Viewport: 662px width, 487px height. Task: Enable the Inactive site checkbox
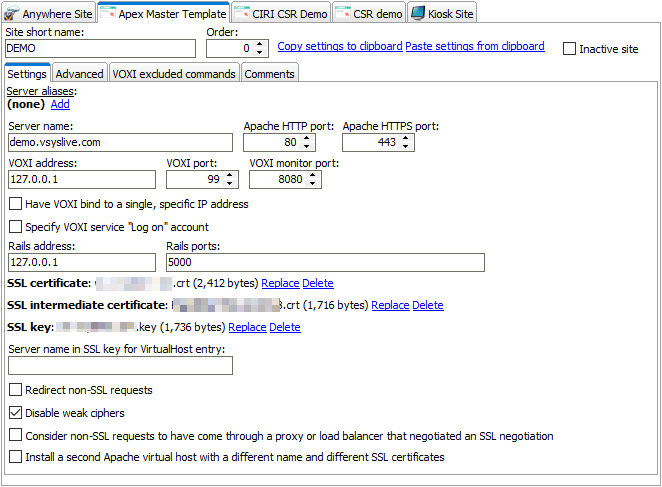570,49
